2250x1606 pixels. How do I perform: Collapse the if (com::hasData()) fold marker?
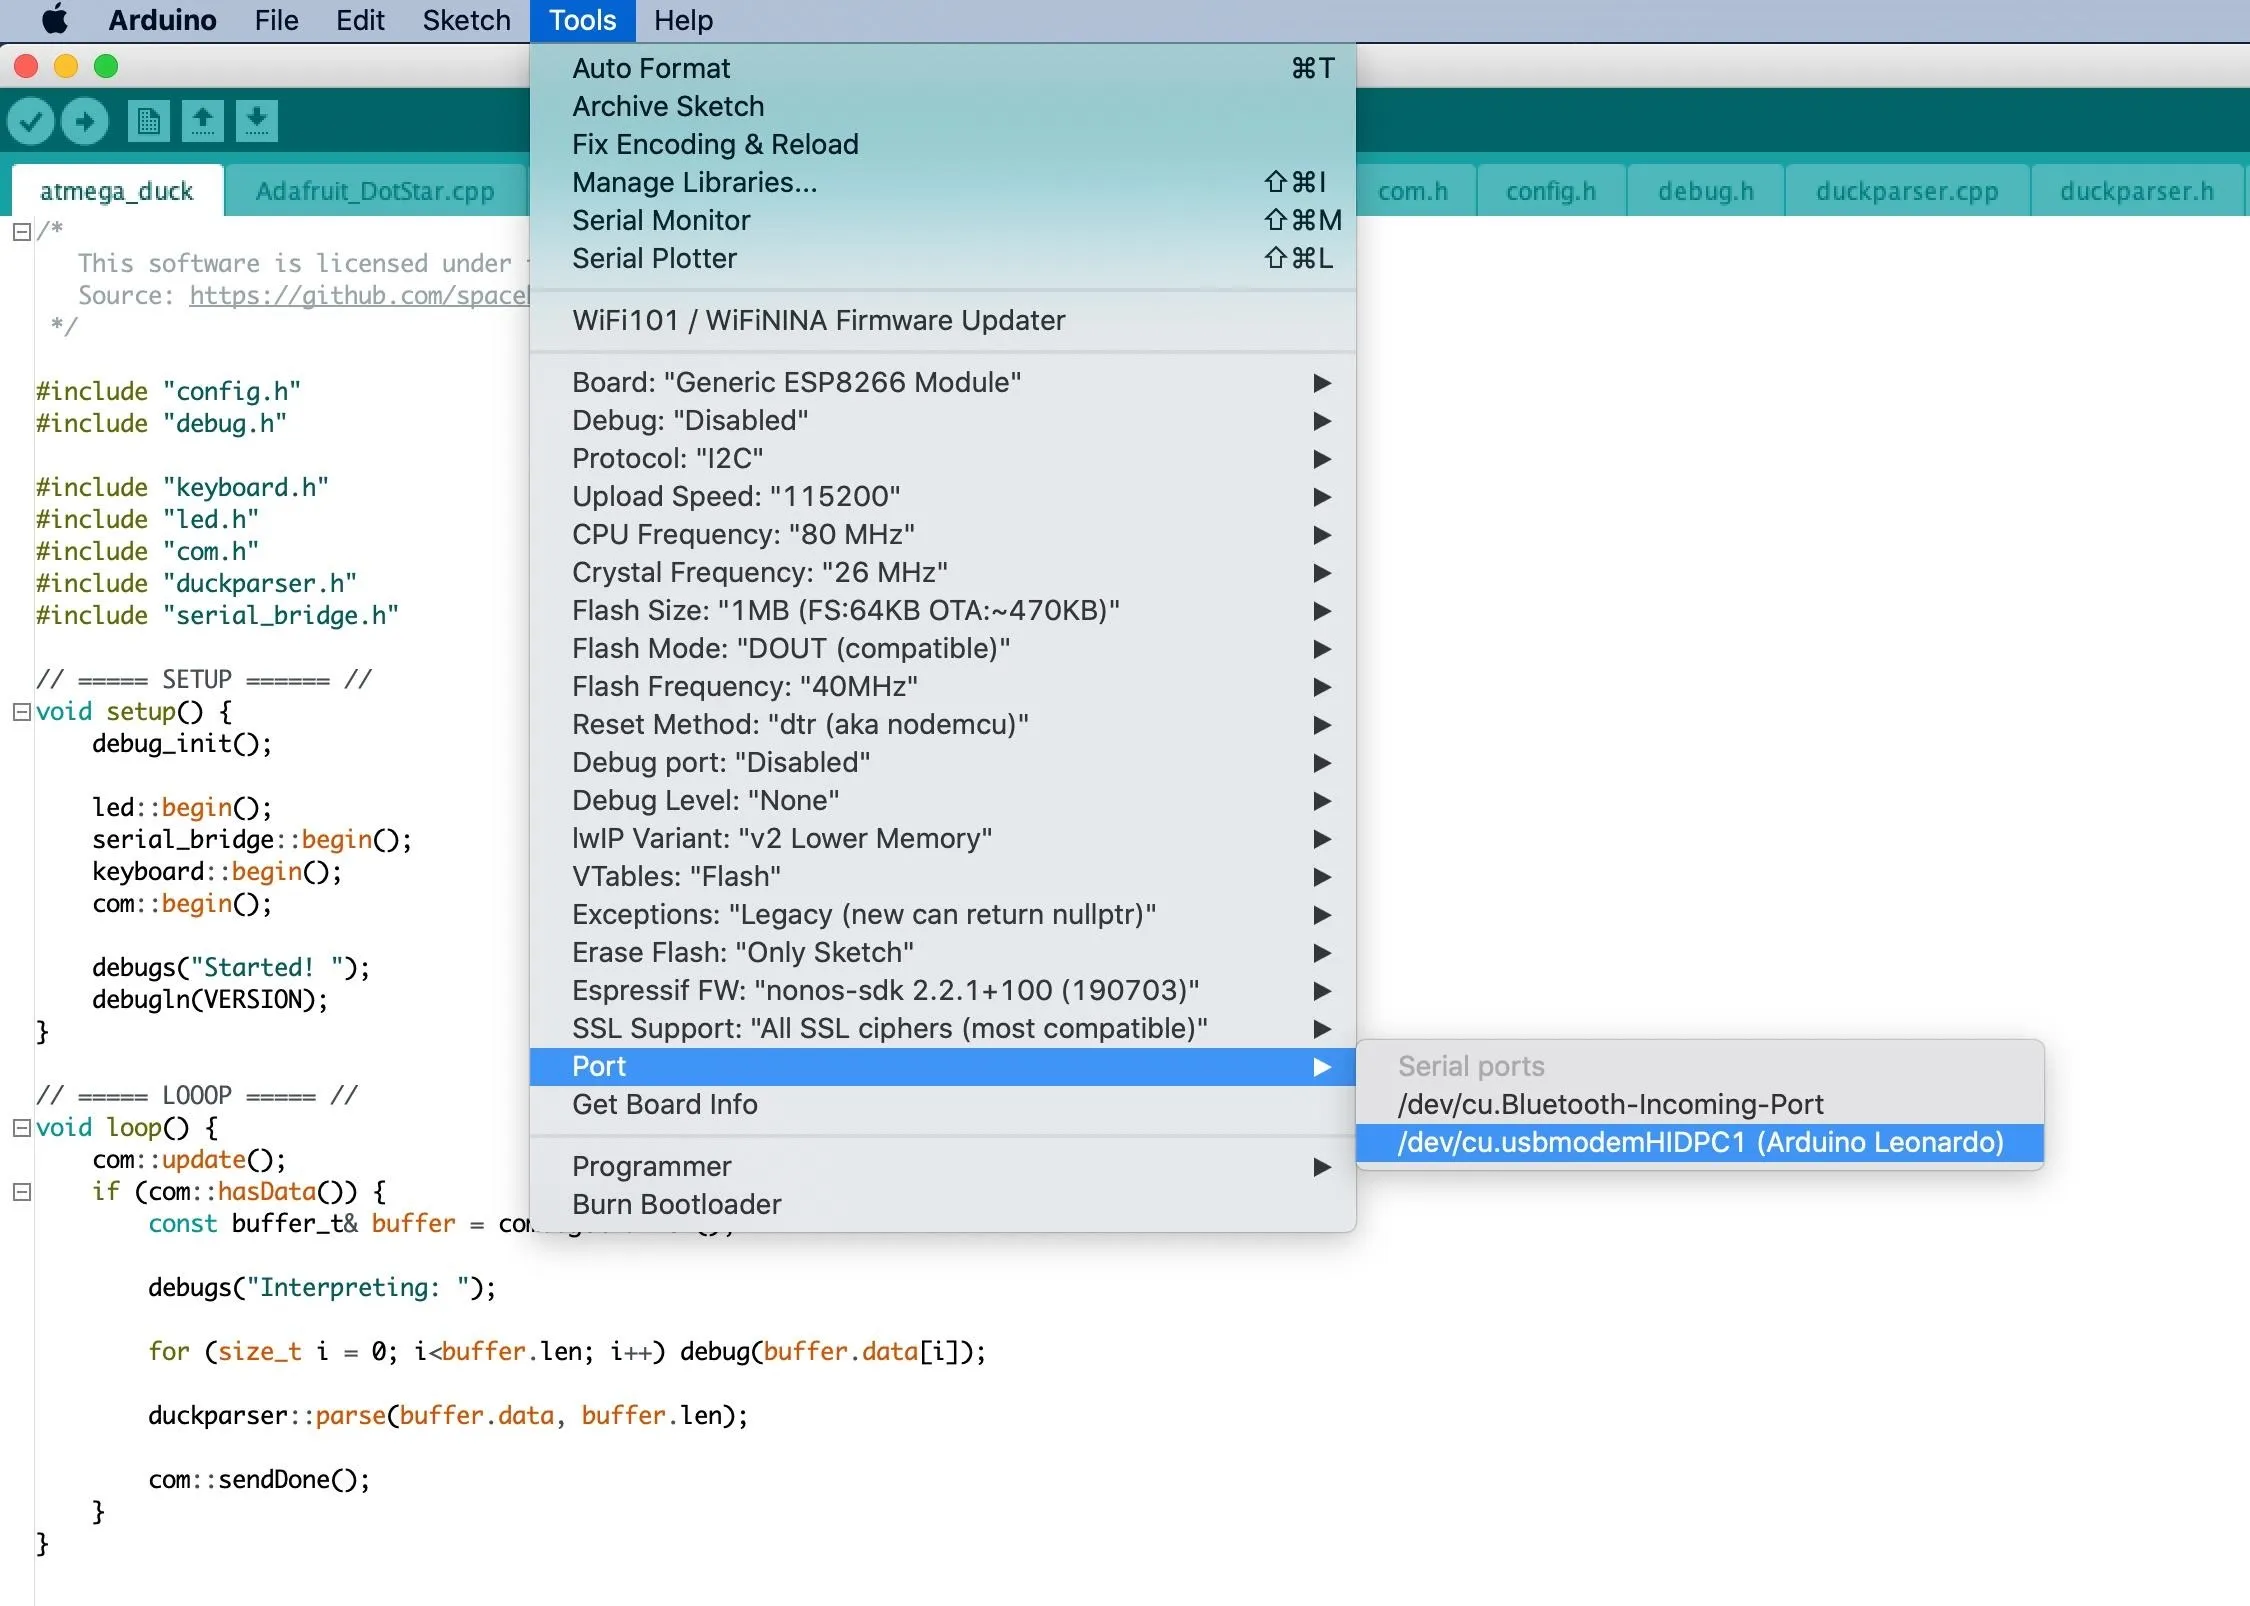pos(22,1192)
